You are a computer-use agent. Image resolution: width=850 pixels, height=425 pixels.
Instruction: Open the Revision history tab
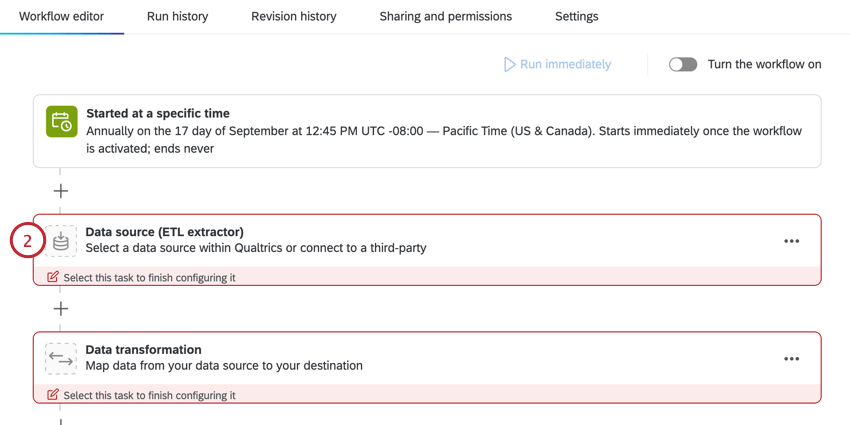(294, 17)
